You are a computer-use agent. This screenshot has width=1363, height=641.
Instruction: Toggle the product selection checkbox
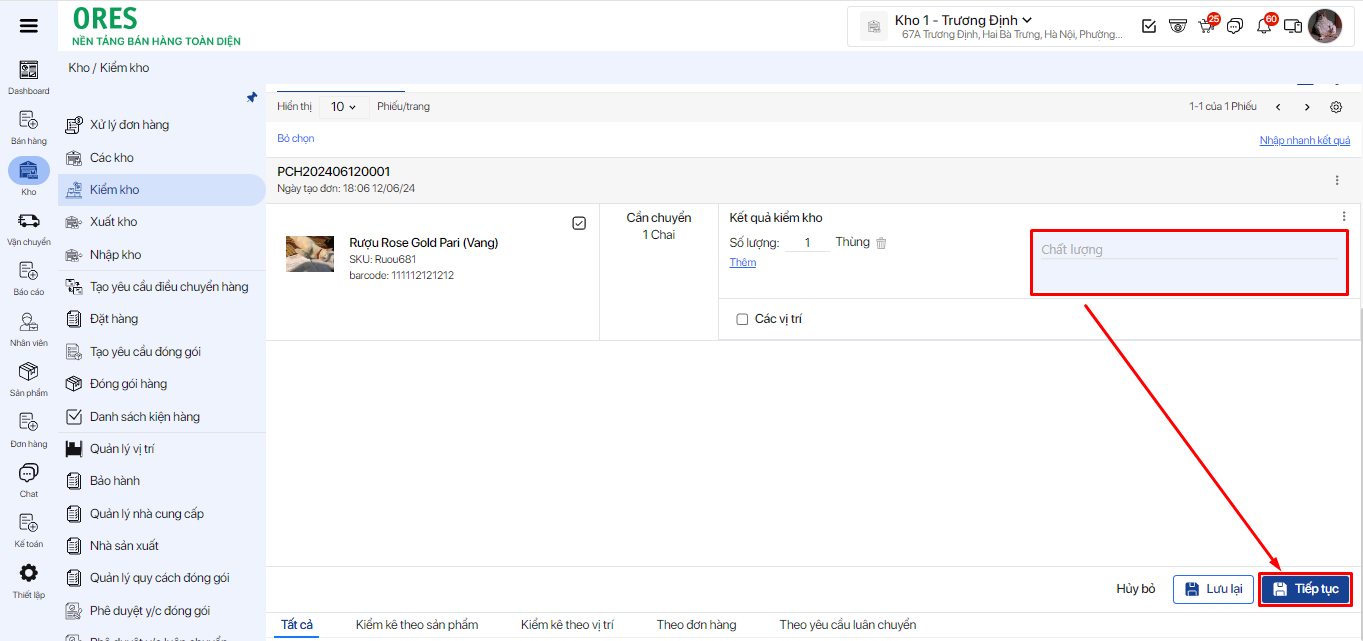[579, 223]
